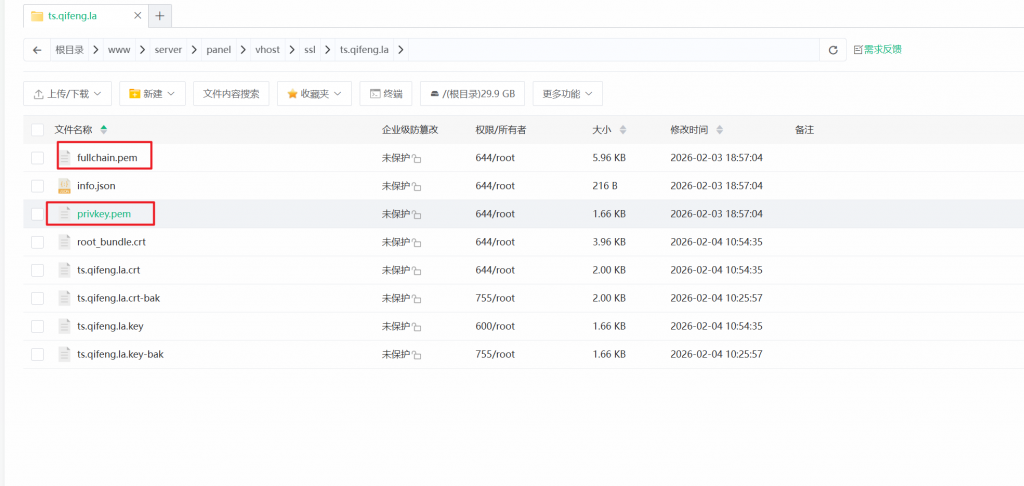
Task: Open the 需求反馈 link
Action: (877, 50)
